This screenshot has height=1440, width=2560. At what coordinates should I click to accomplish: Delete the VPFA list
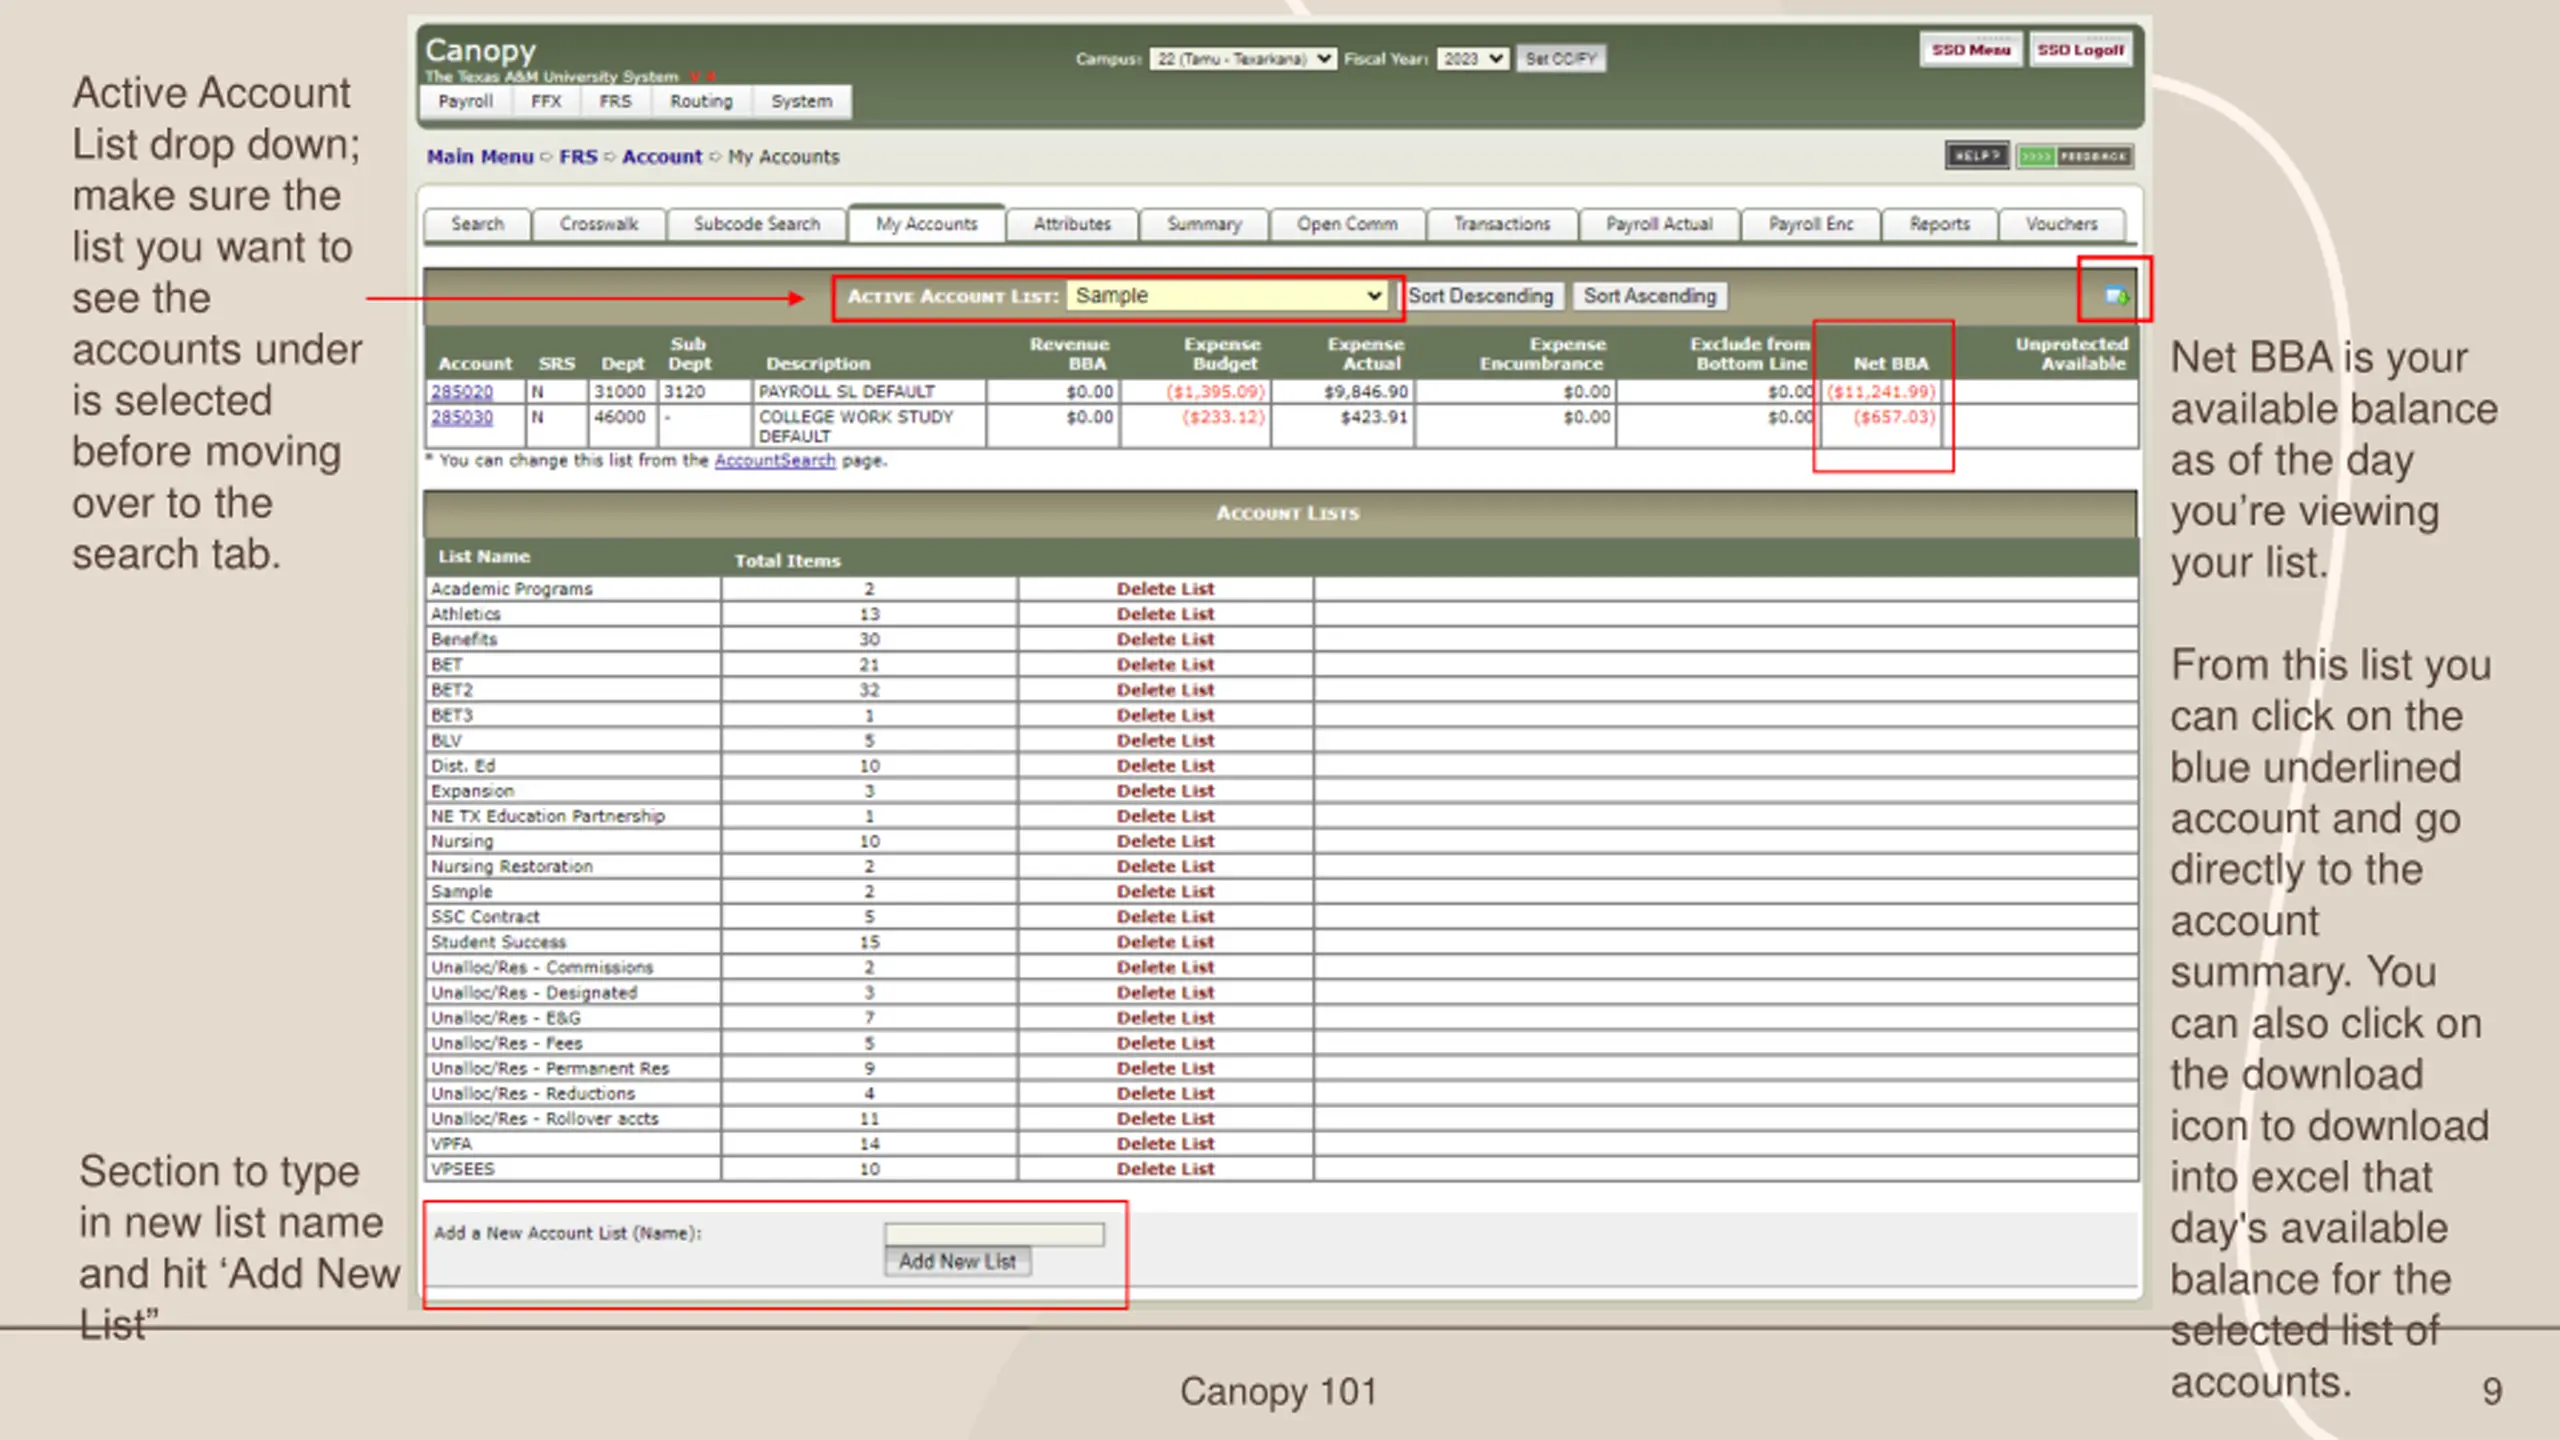pos(1165,1143)
